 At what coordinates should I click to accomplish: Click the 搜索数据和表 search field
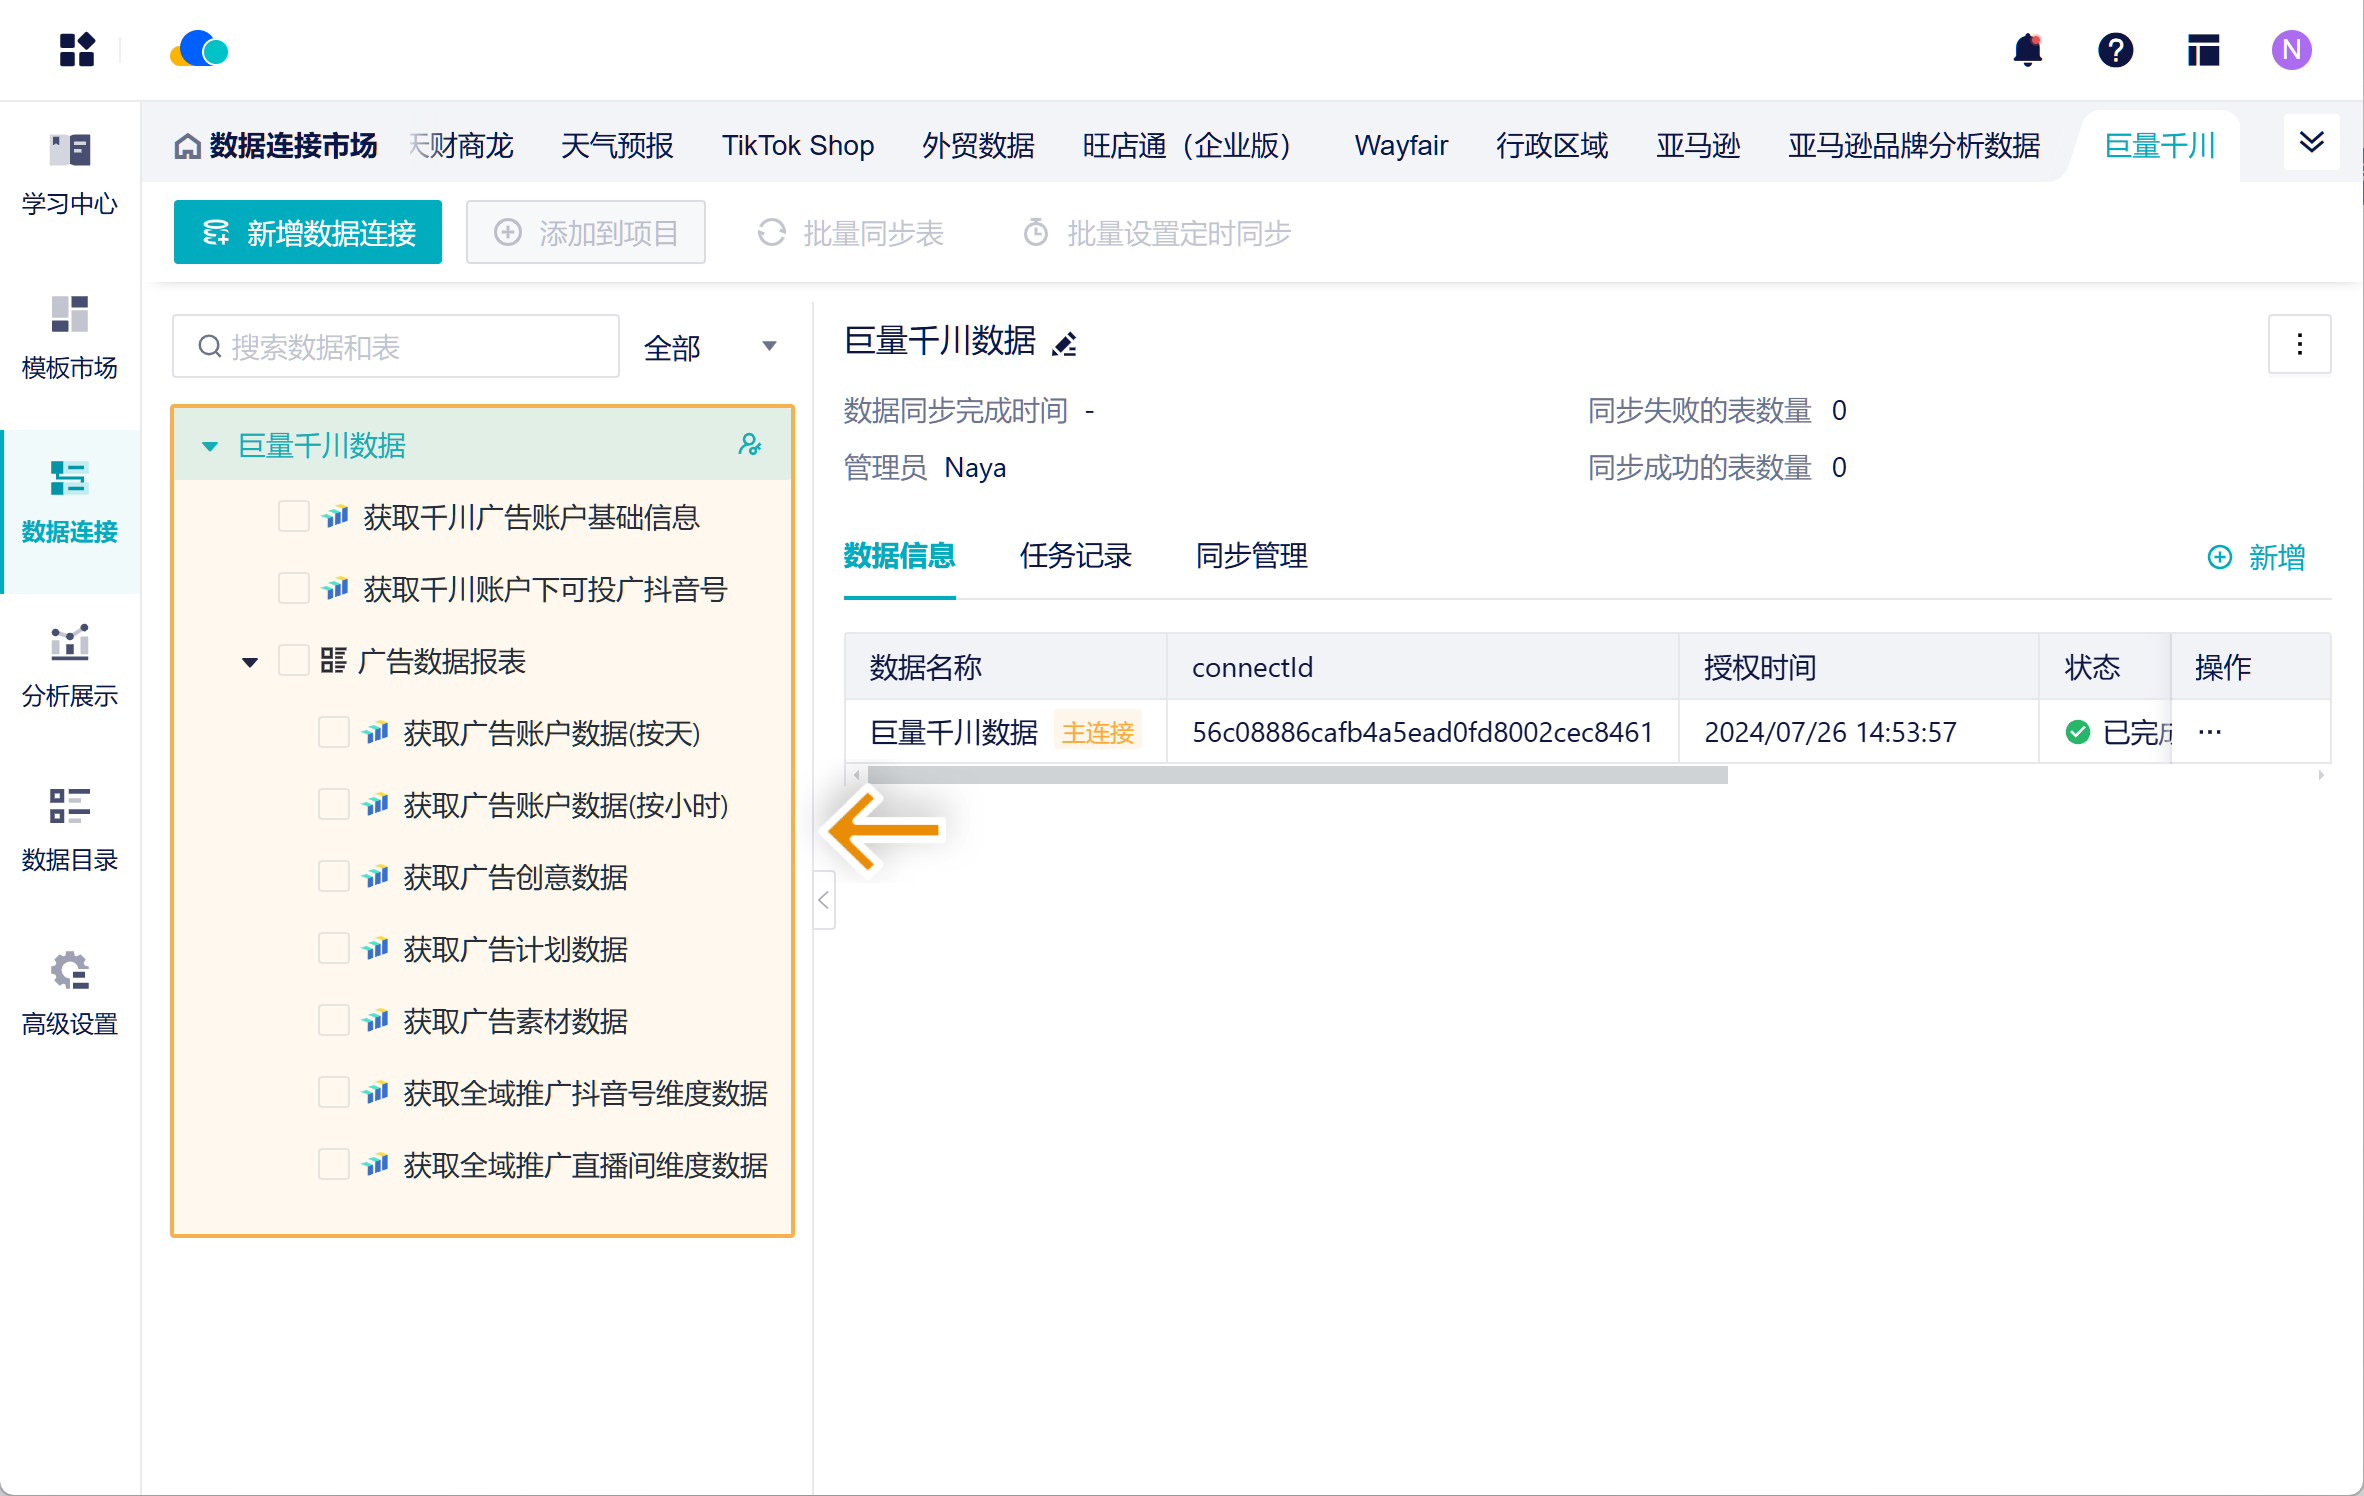tap(395, 346)
